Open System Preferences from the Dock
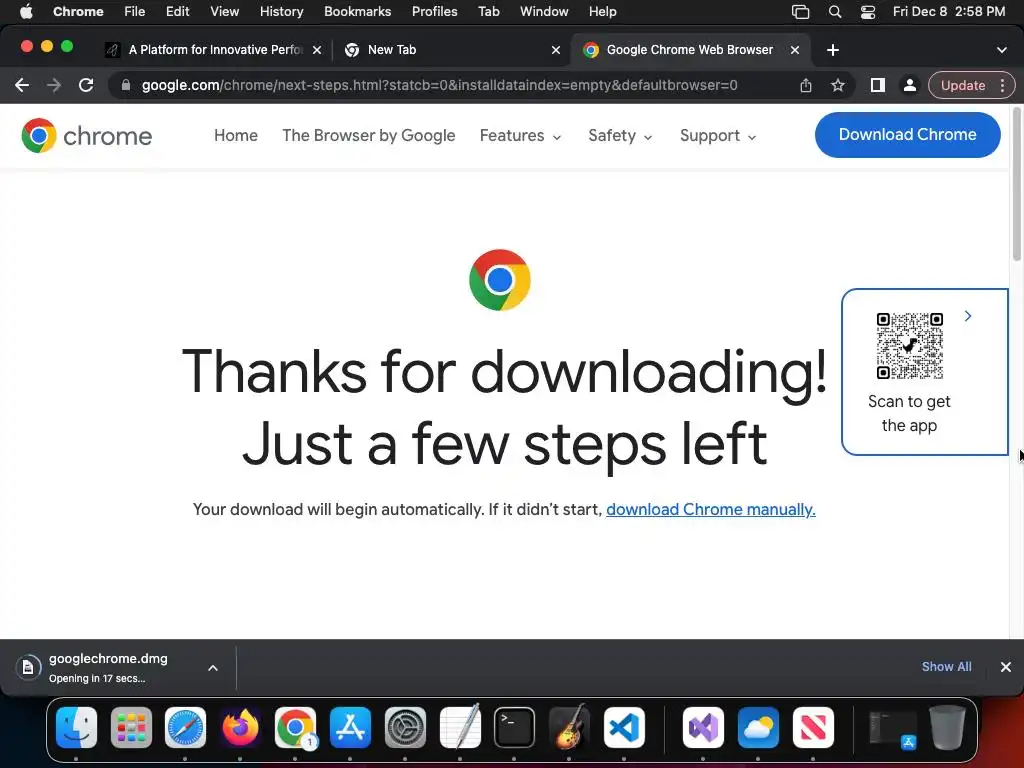Screen dimensions: 1024x768 (405, 727)
